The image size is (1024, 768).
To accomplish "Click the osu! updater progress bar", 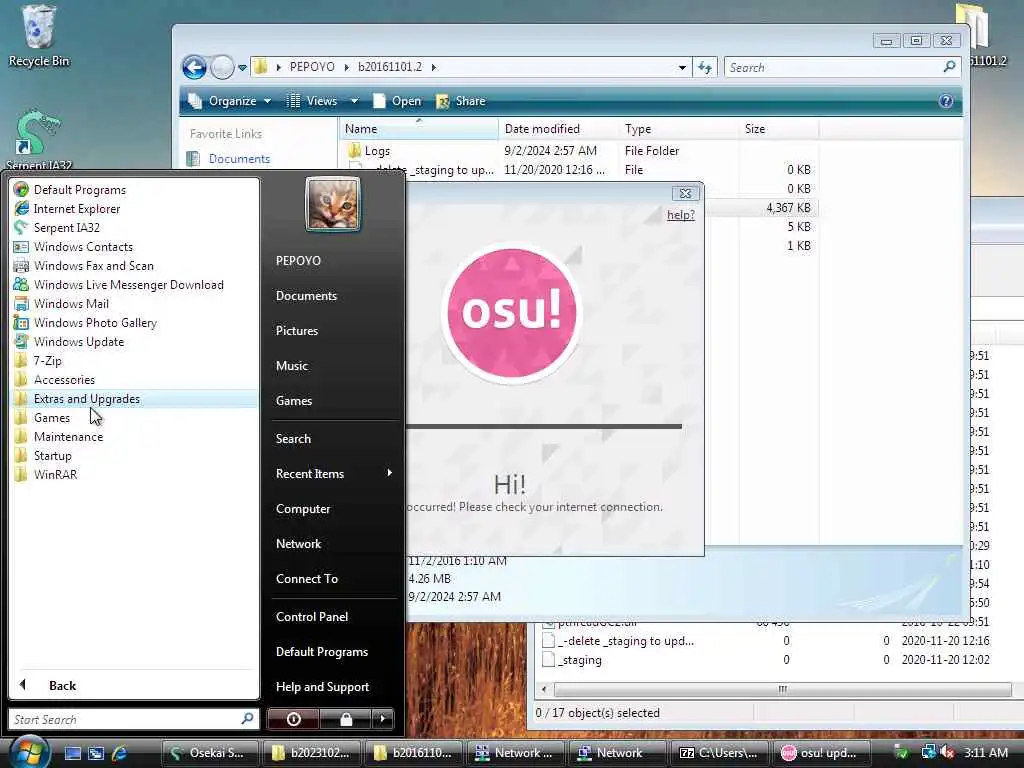I will pyautogui.click(x=544, y=426).
